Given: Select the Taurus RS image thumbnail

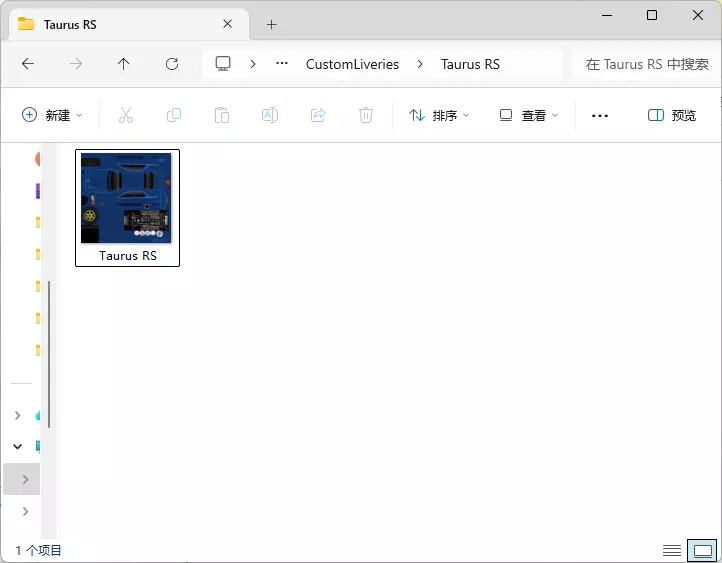Looking at the screenshot, I should point(126,198).
